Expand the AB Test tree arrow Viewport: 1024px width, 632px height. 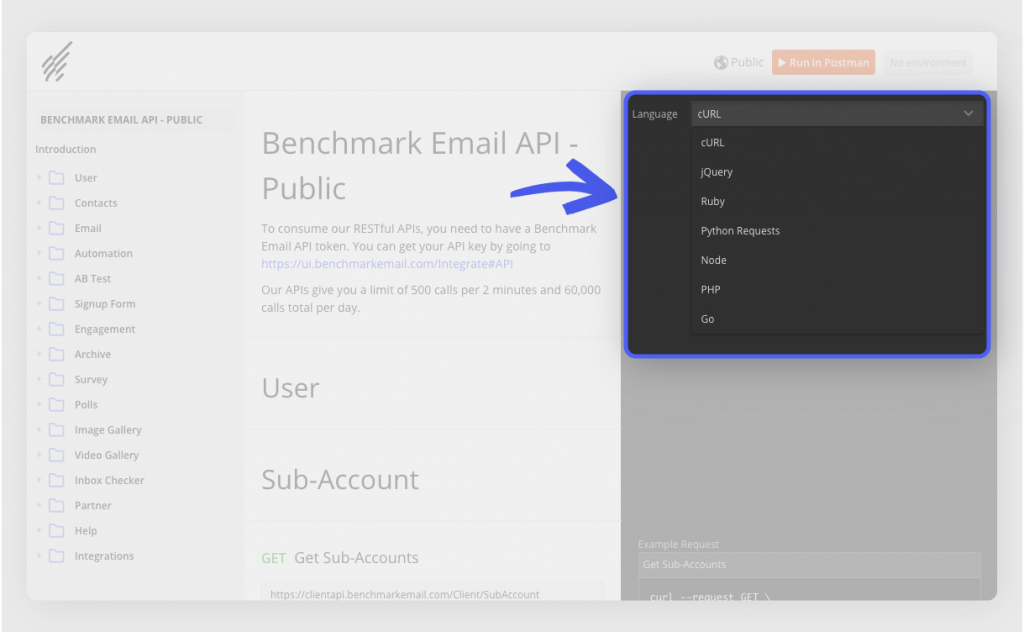(39, 278)
